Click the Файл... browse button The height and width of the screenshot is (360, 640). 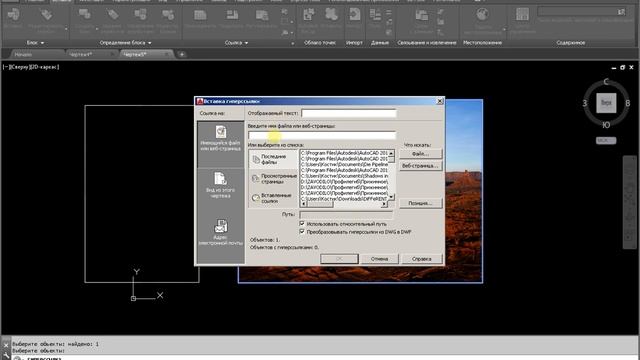(420, 154)
